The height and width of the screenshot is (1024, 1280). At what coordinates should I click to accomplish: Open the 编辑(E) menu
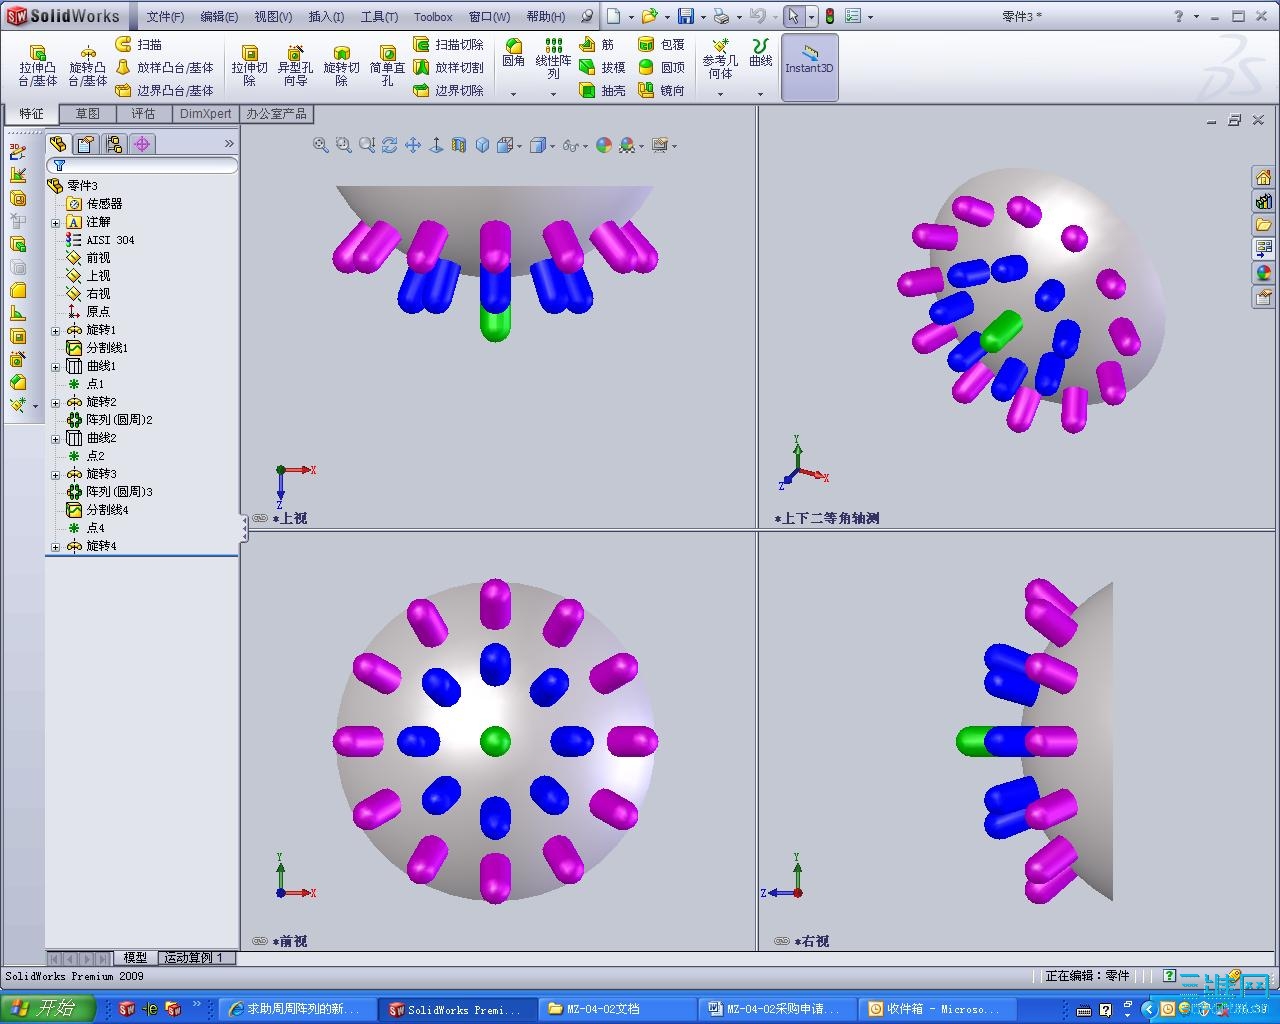[219, 16]
